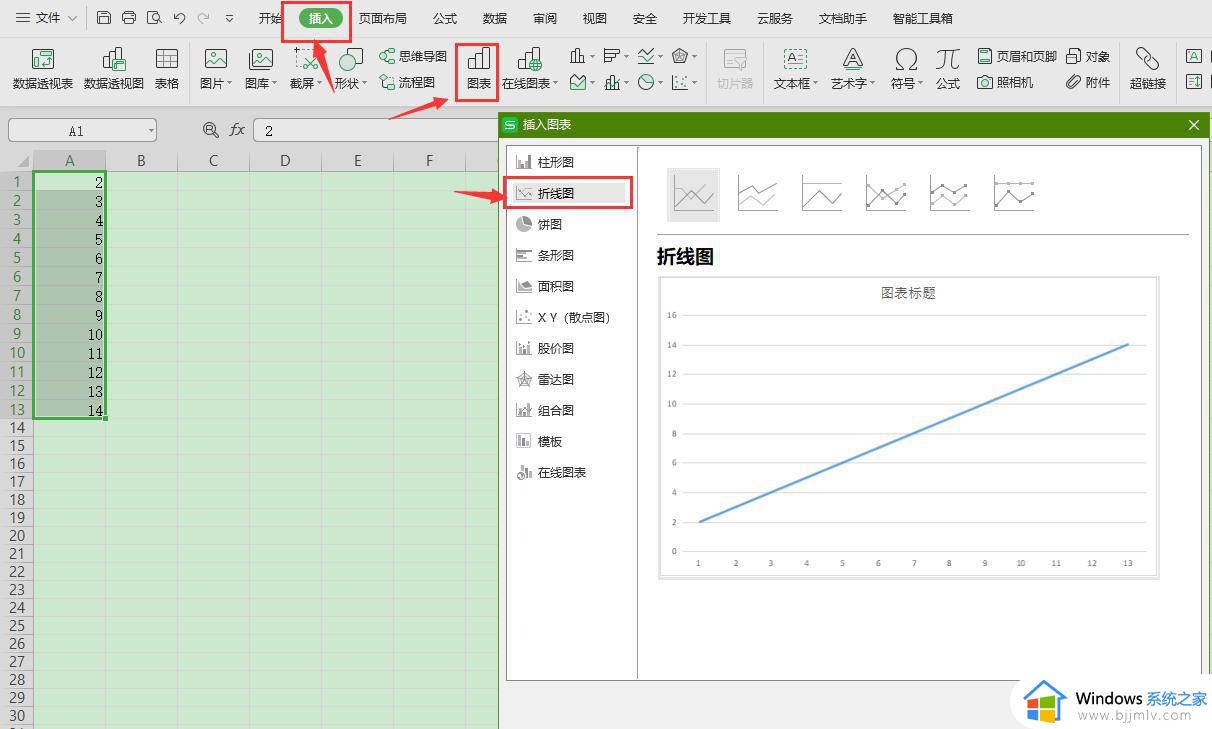Insert a 表格 table
Viewport: 1212px width, 729px height.
pyautogui.click(x=167, y=69)
